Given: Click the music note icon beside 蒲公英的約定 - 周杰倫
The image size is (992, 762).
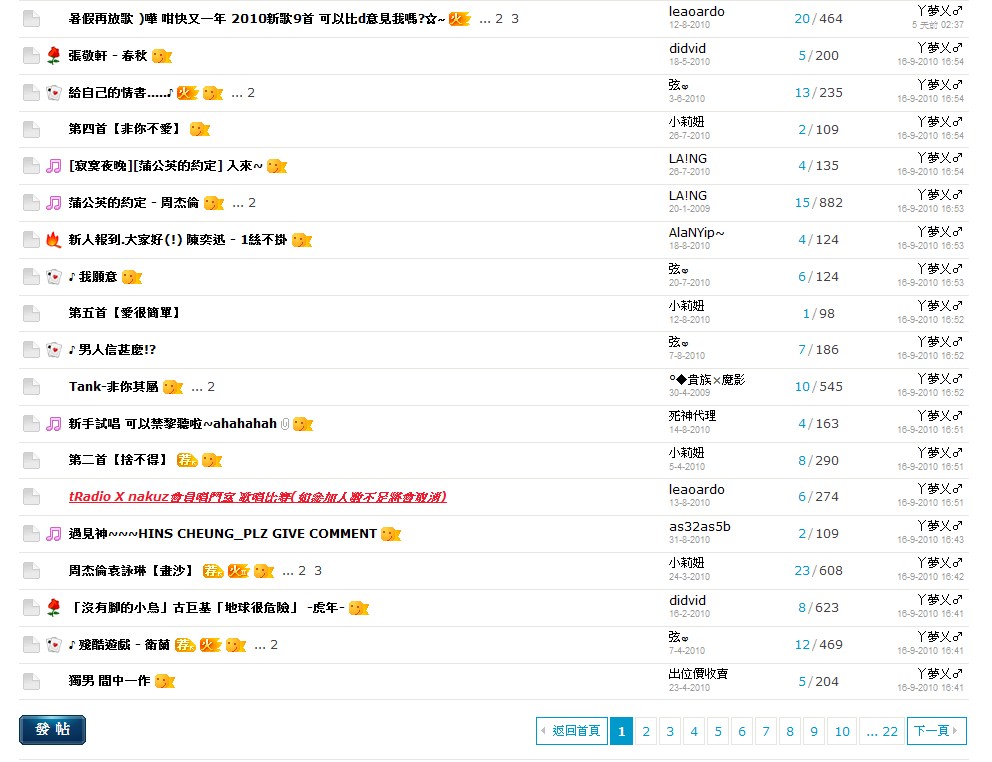Looking at the screenshot, I should (54, 203).
